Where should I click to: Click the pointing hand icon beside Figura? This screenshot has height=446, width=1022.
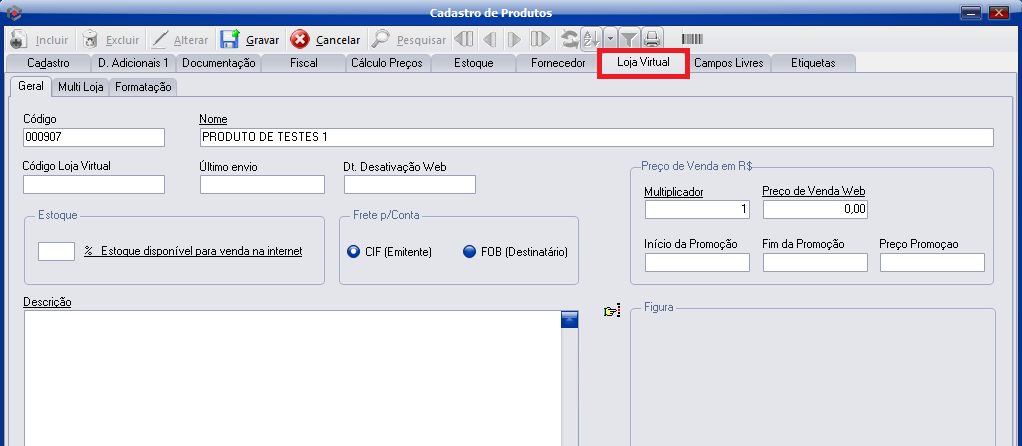pos(612,312)
